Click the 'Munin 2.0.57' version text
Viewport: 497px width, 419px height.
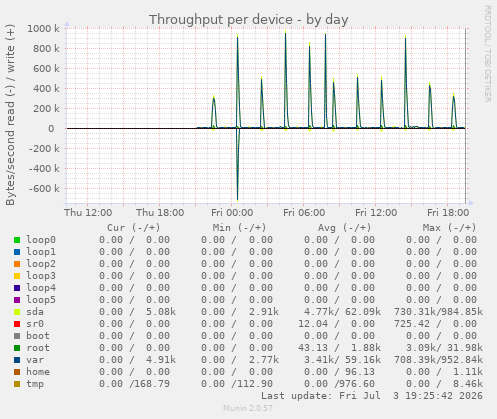tap(248, 408)
